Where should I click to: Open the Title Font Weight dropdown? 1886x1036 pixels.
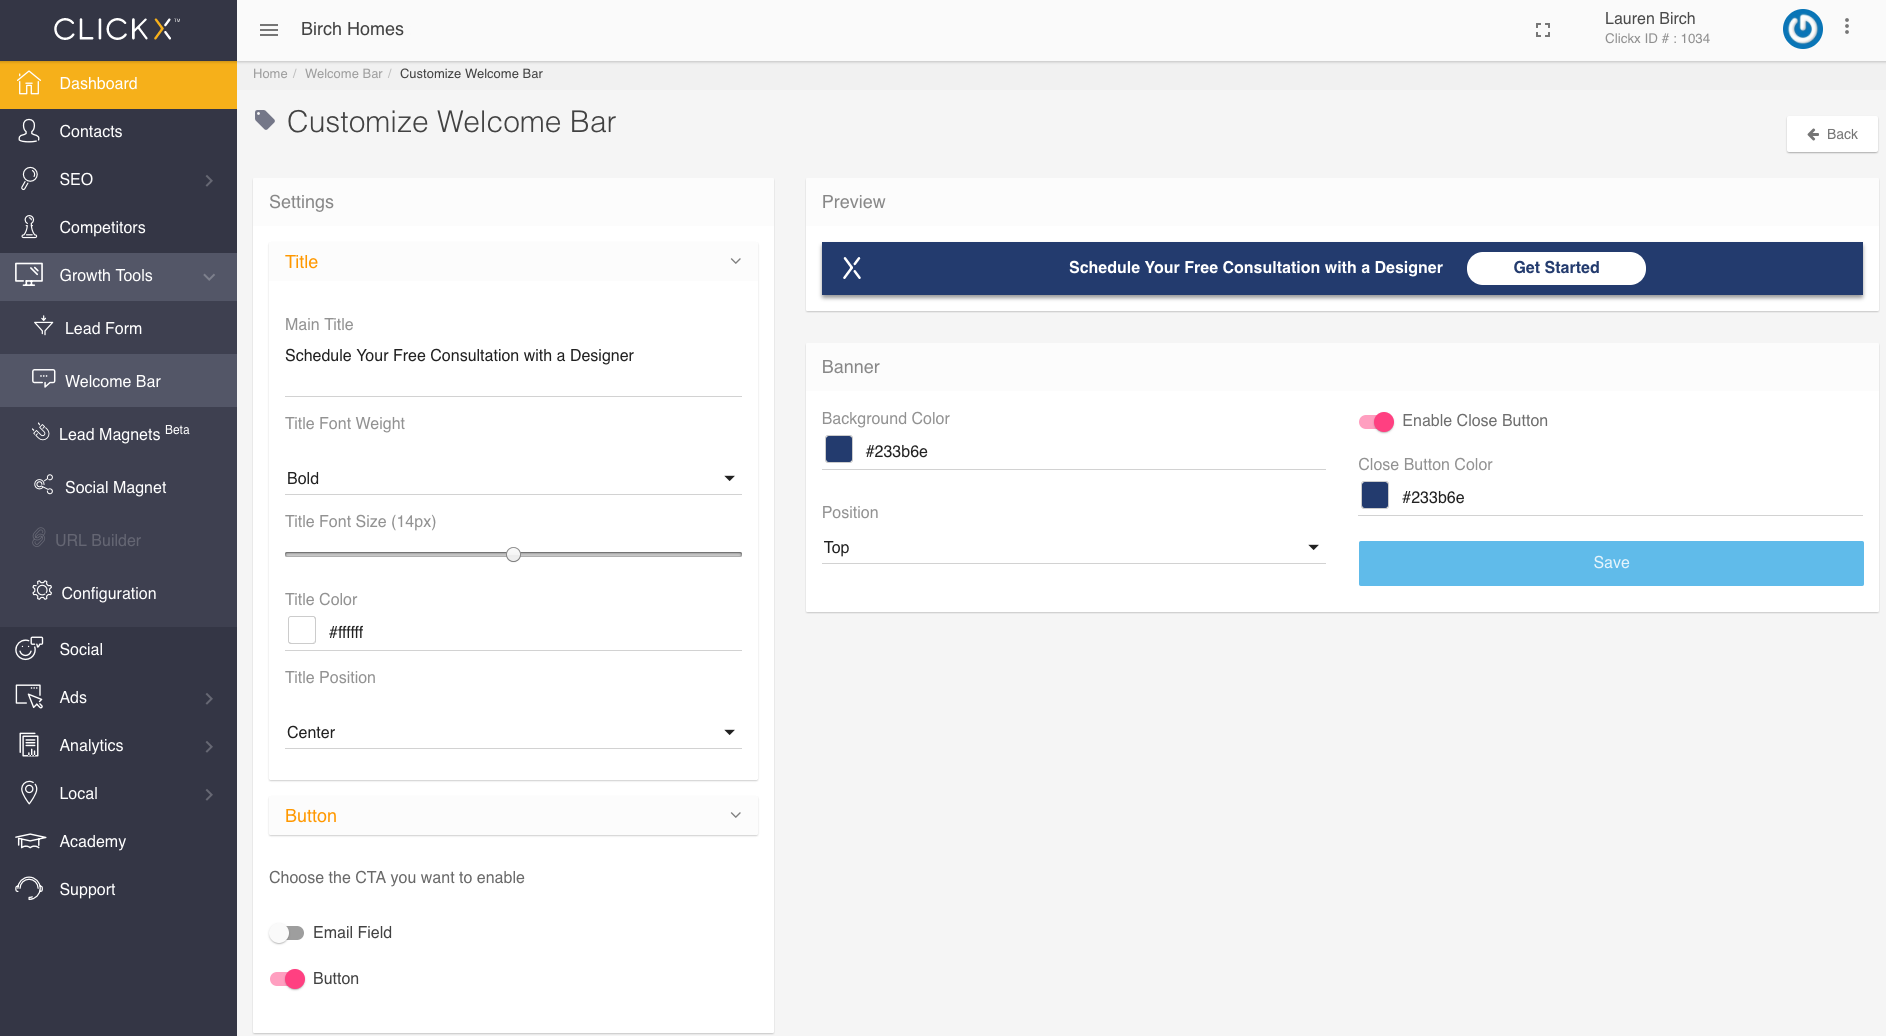pyautogui.click(x=513, y=479)
